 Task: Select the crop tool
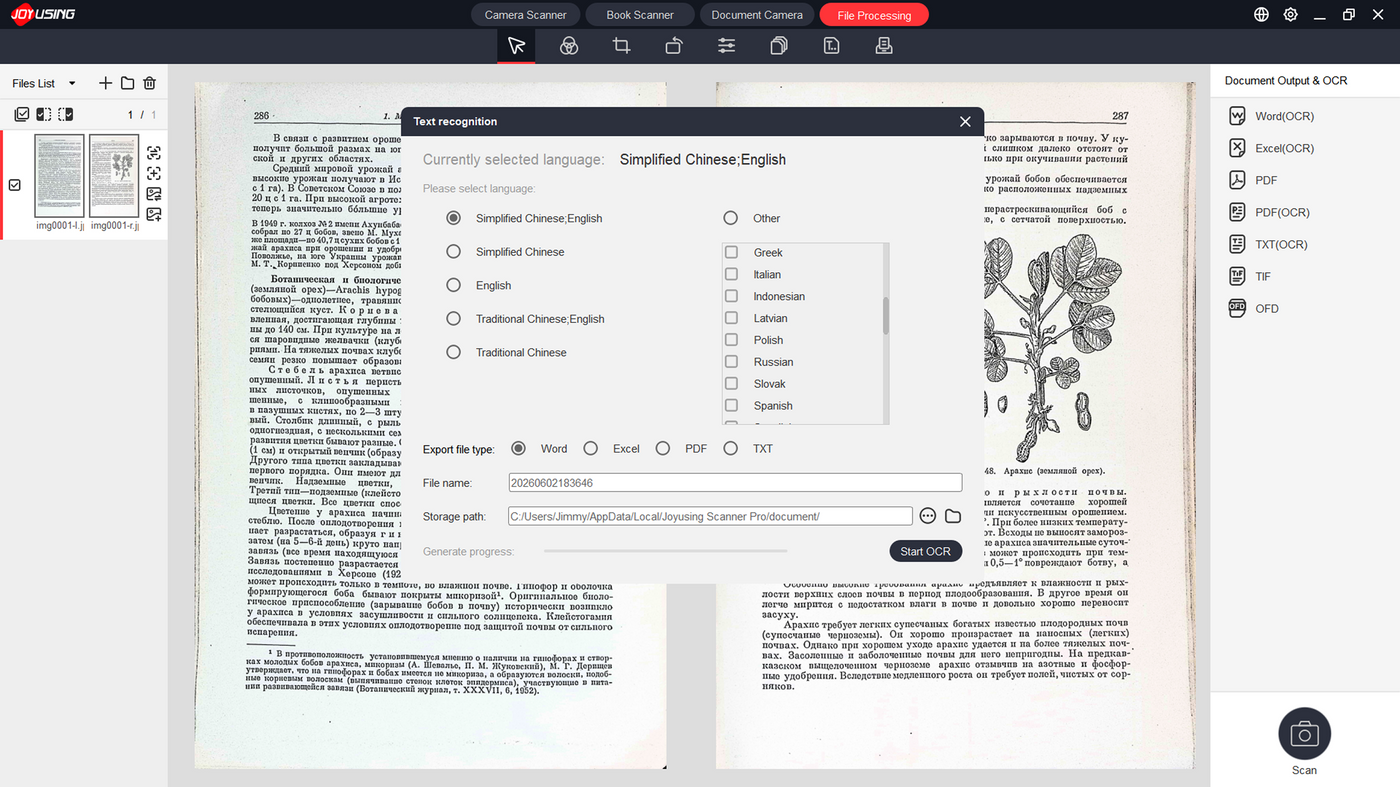click(621, 45)
